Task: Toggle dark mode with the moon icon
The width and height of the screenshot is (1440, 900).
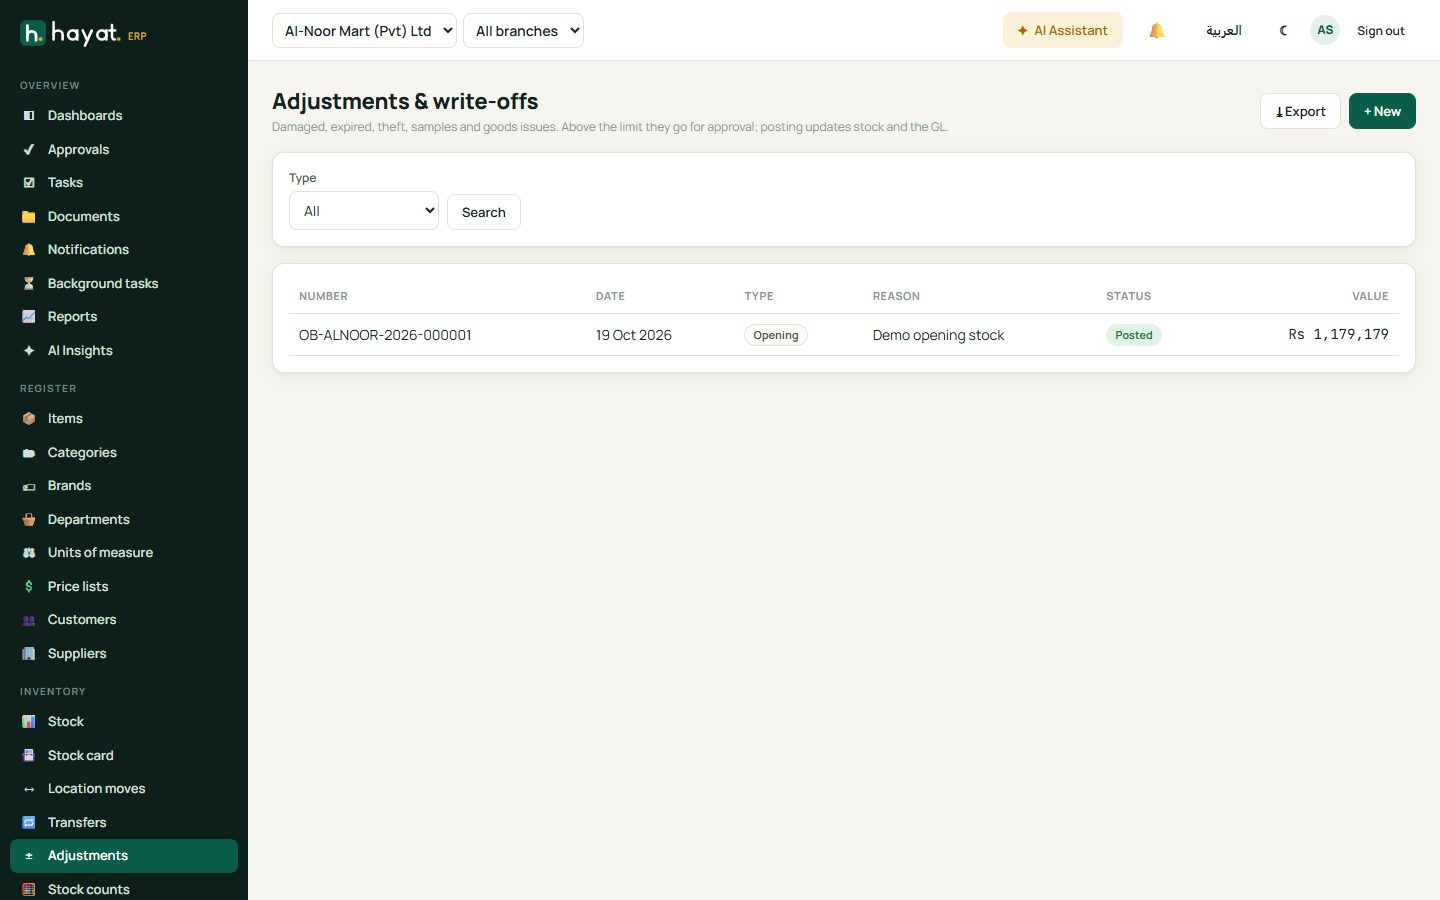Action: click(1284, 31)
